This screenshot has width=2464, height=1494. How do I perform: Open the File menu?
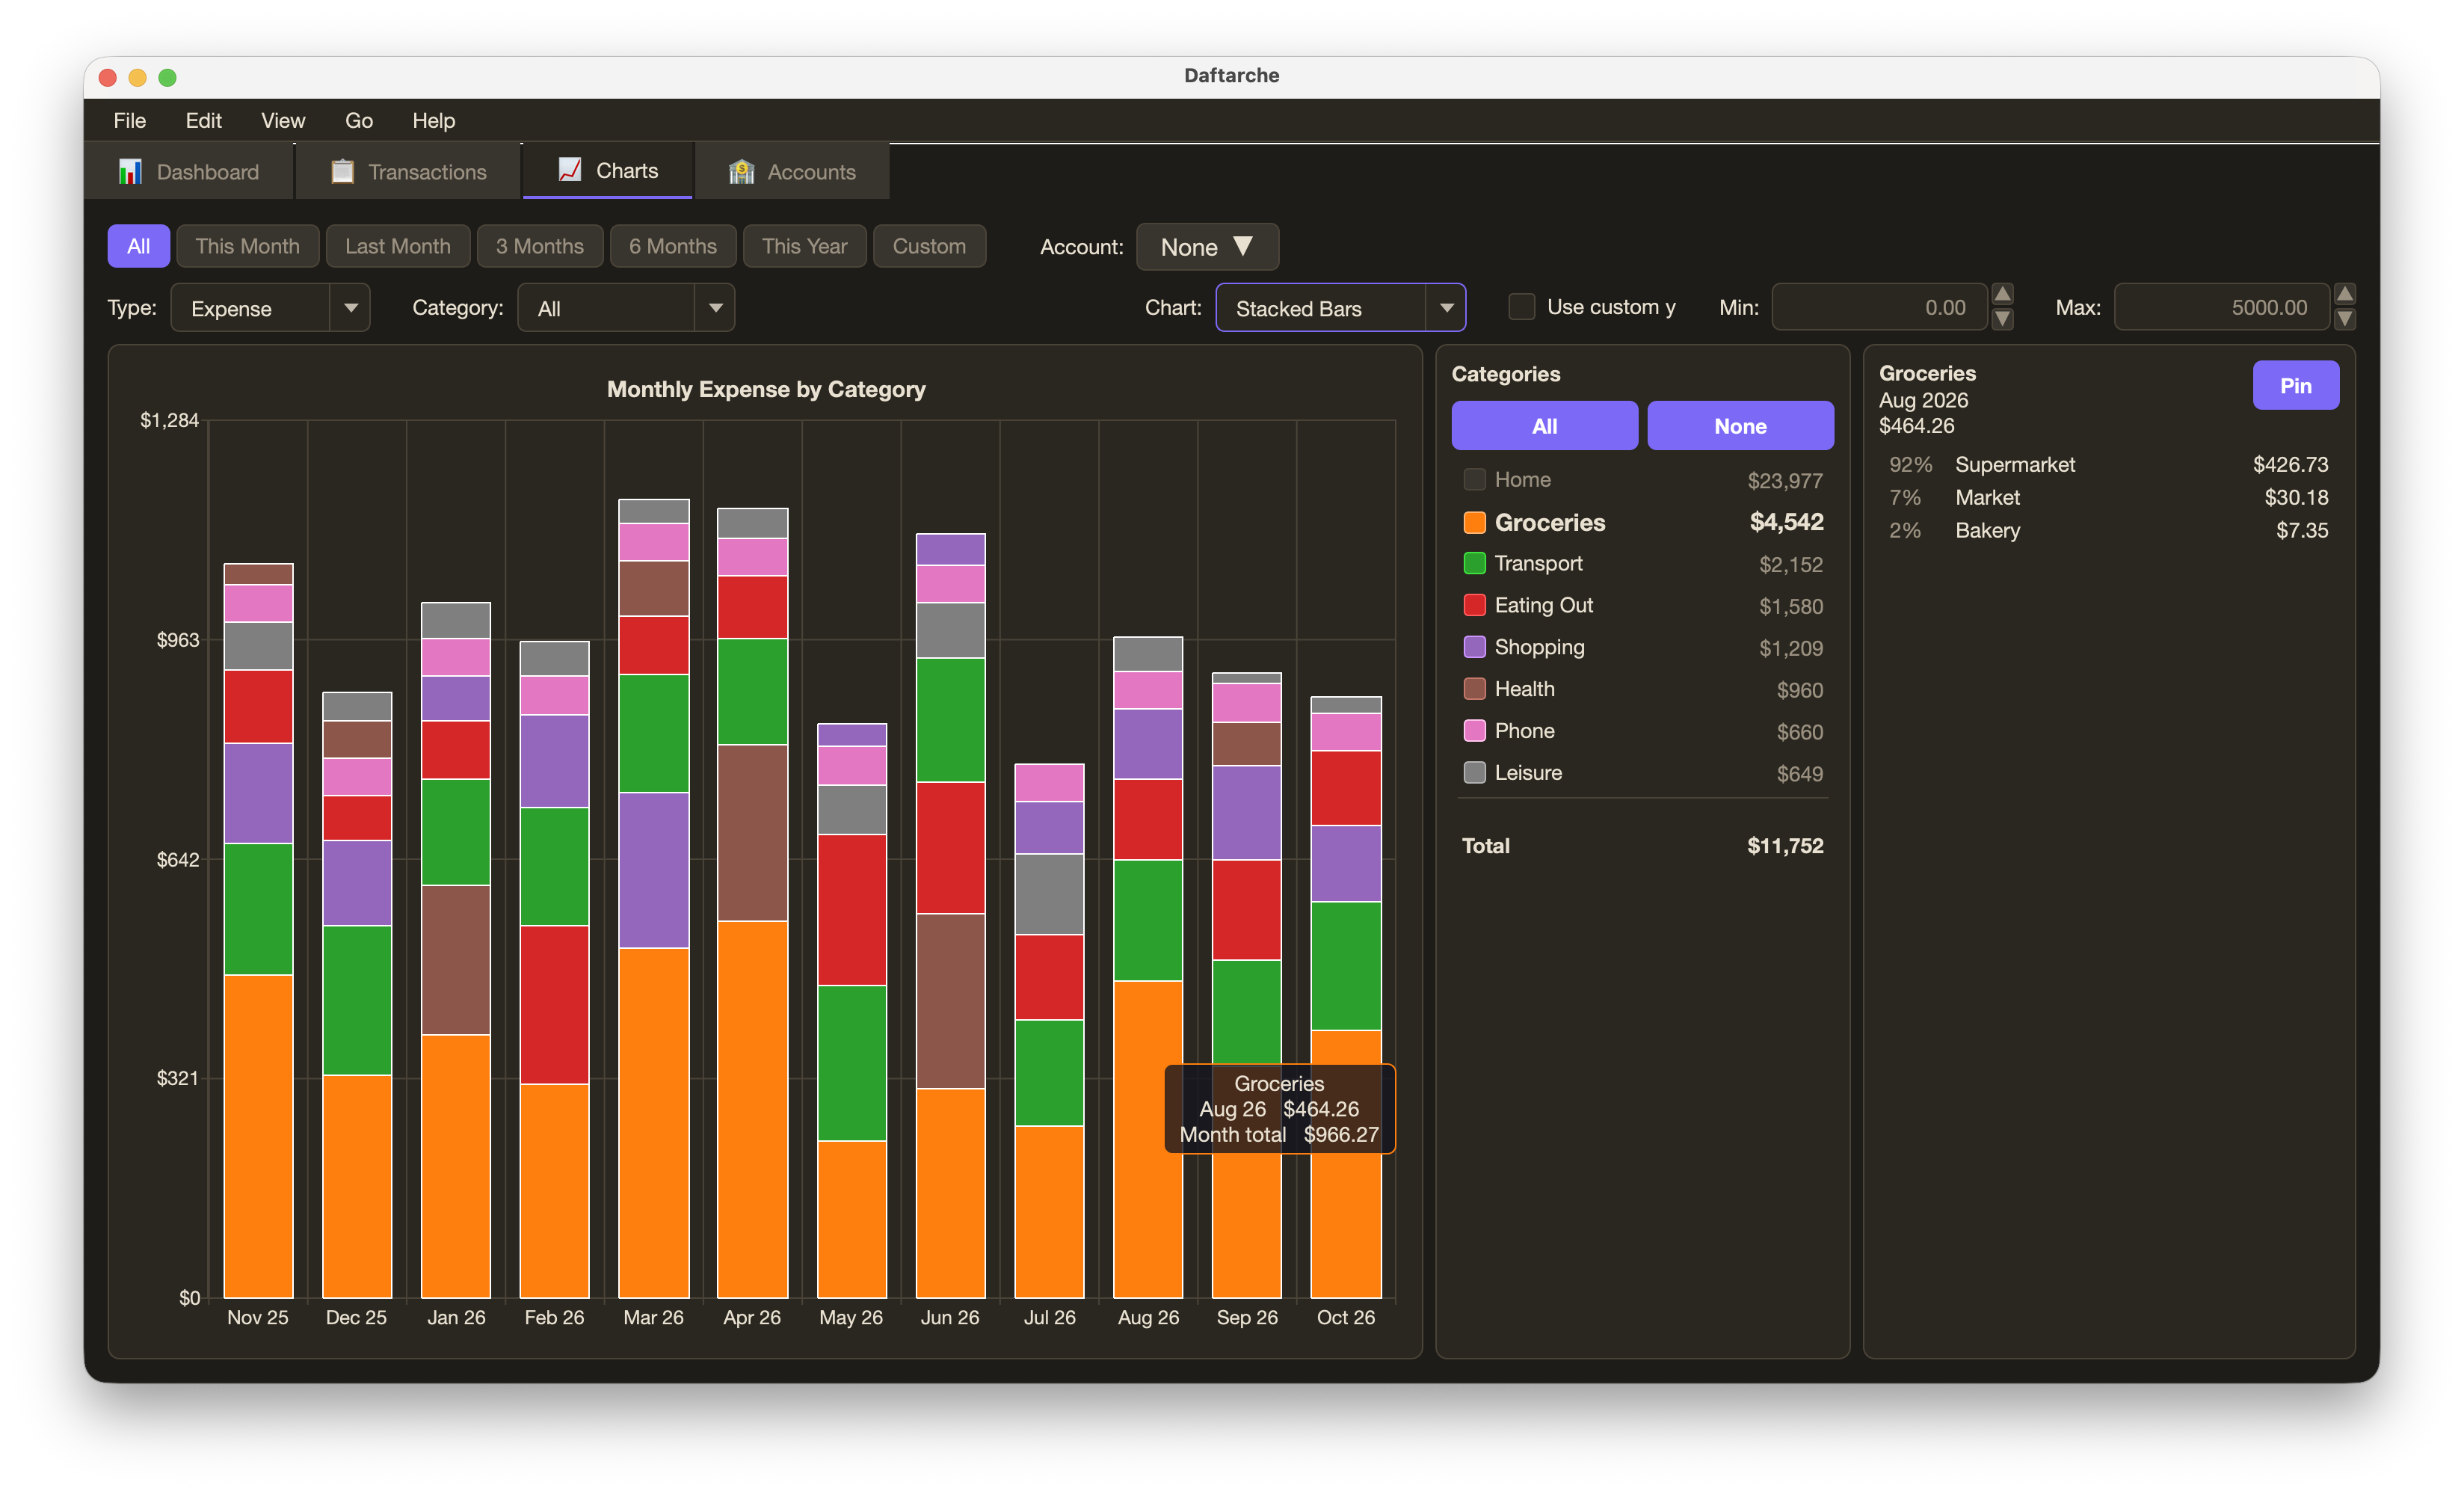pos(129,120)
